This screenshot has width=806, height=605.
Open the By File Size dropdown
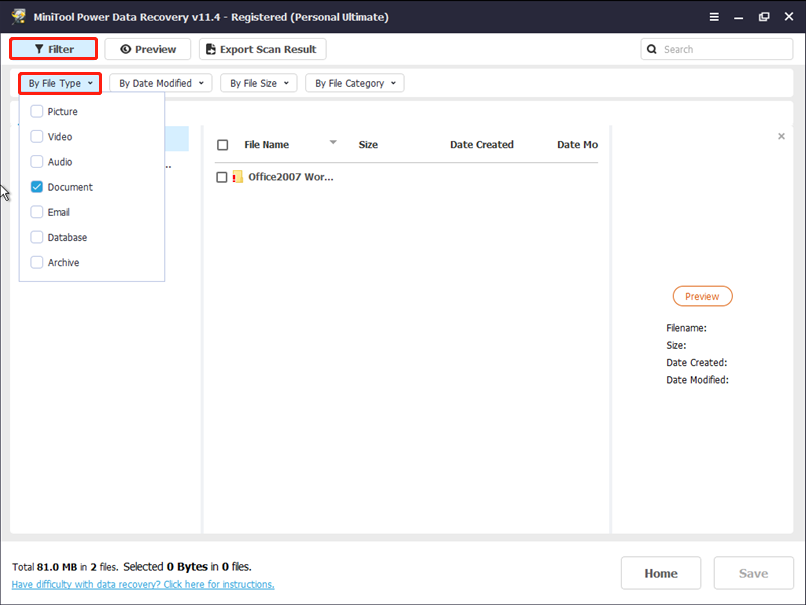259,84
